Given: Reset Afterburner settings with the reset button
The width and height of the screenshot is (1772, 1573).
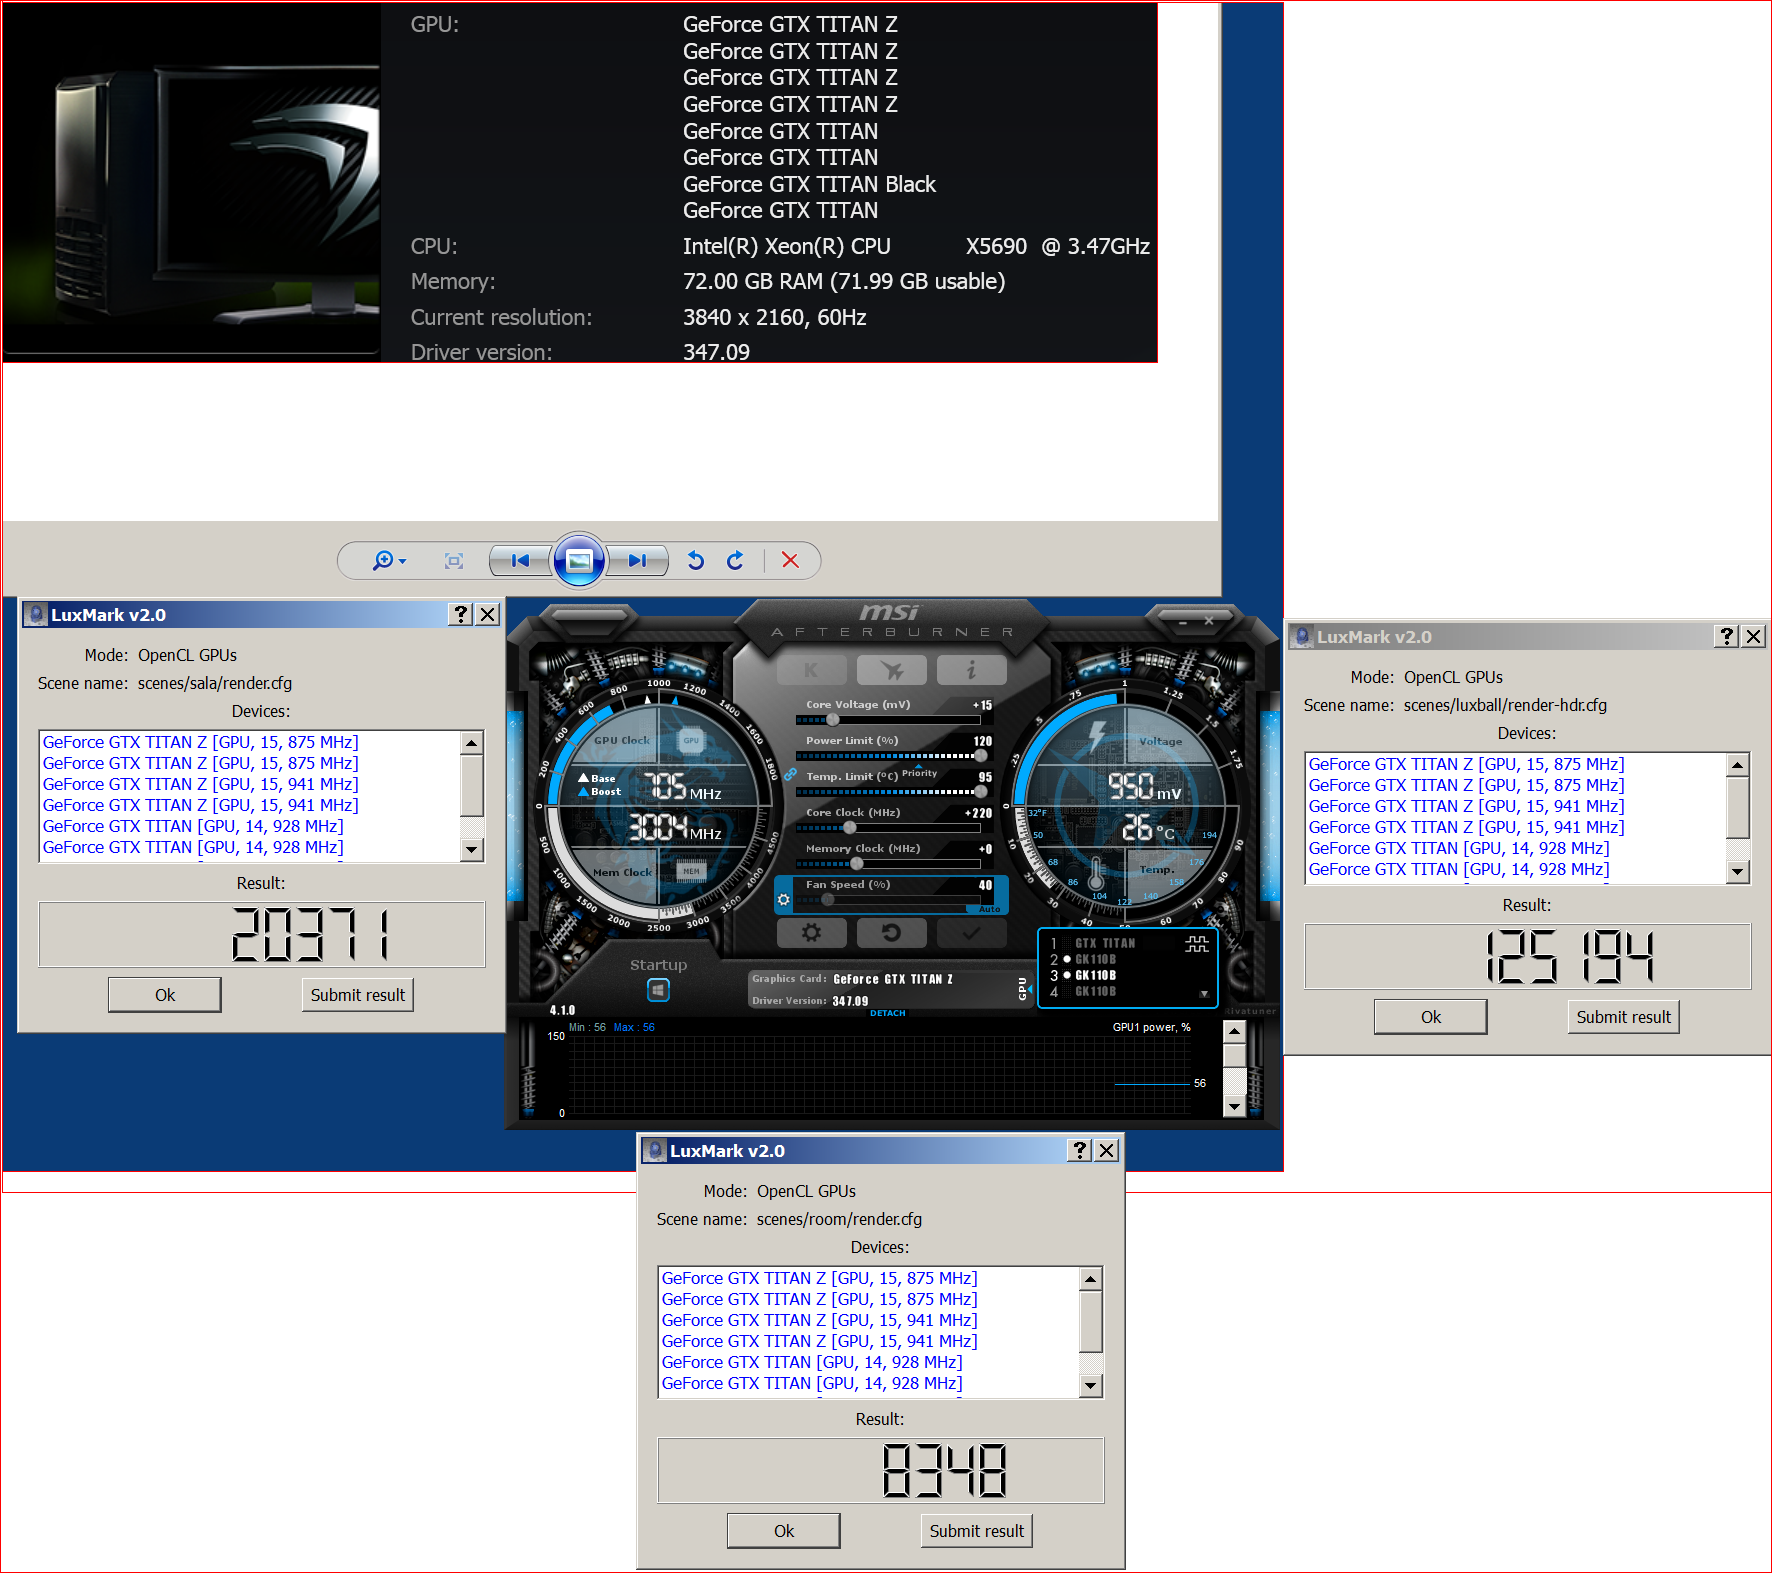Looking at the screenshot, I should tap(891, 933).
